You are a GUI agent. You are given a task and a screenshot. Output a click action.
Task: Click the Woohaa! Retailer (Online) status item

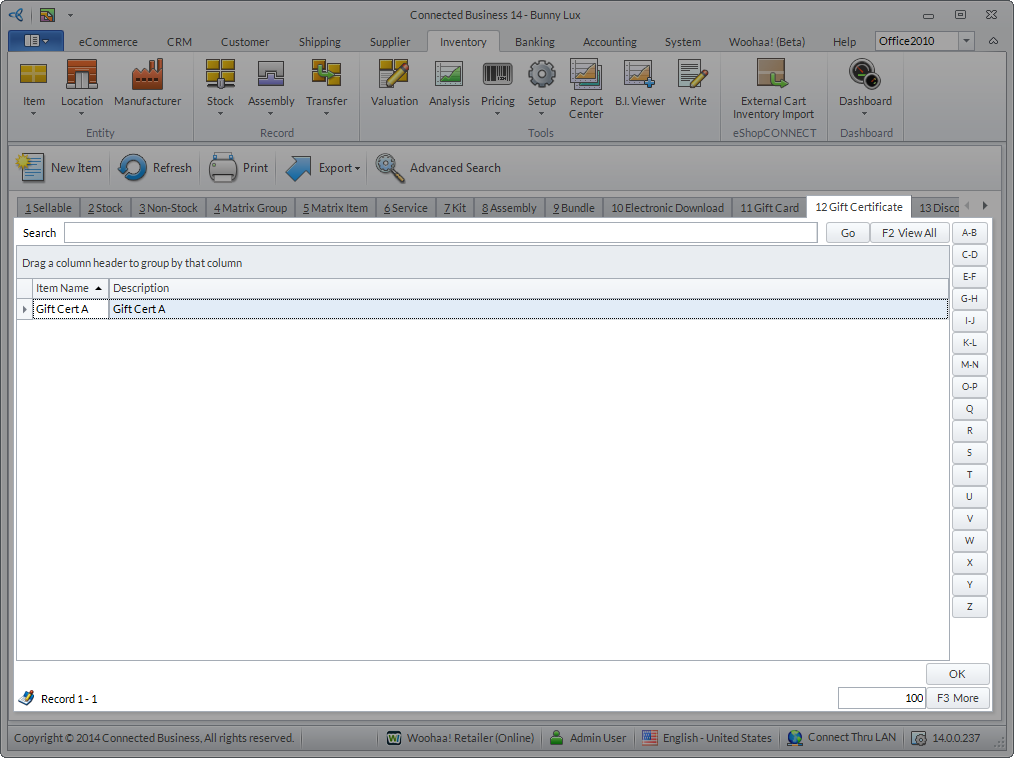click(x=460, y=737)
